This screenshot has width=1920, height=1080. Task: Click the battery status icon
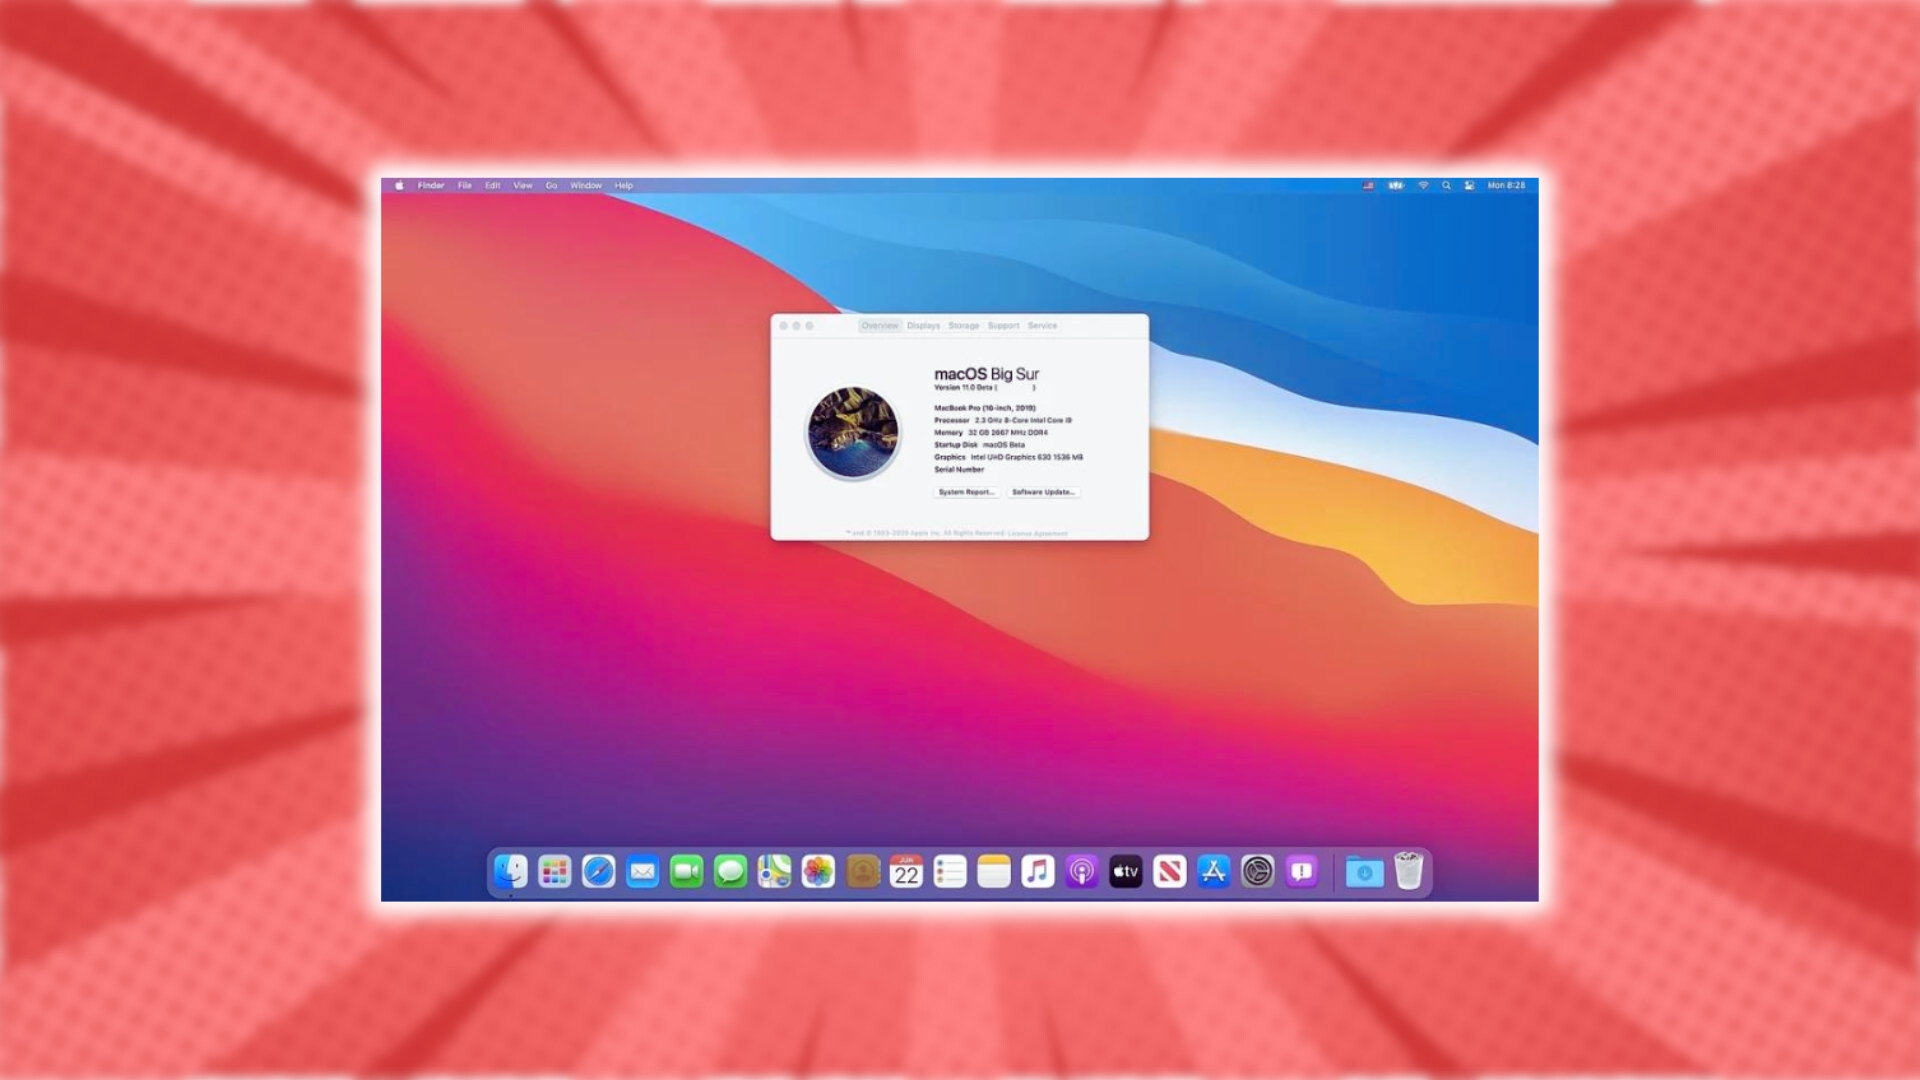click(x=1395, y=185)
